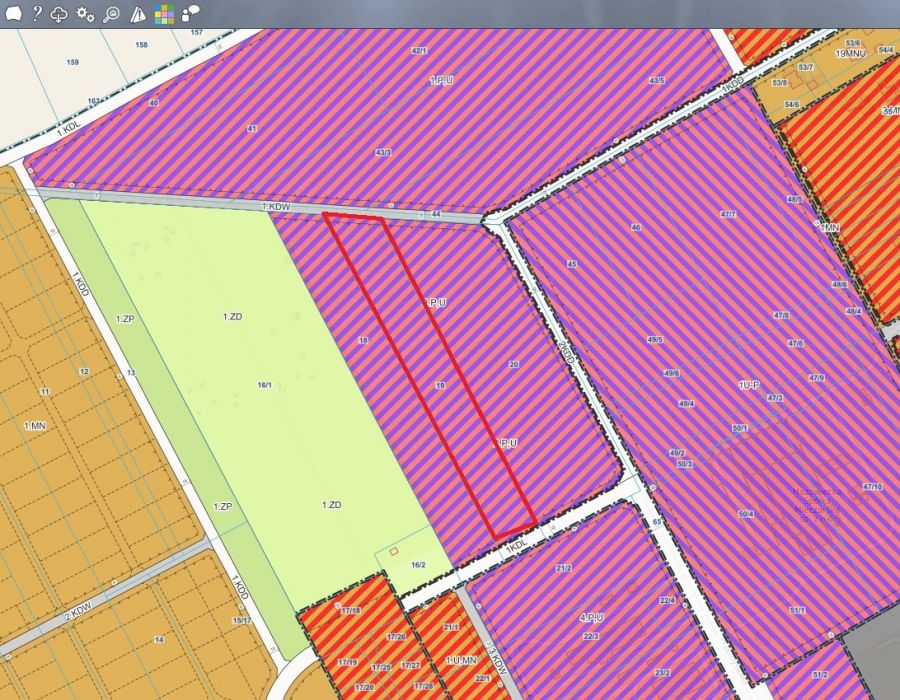This screenshot has height=700, width=900.
Task: Click parcel 18 on the map
Action: (363, 341)
